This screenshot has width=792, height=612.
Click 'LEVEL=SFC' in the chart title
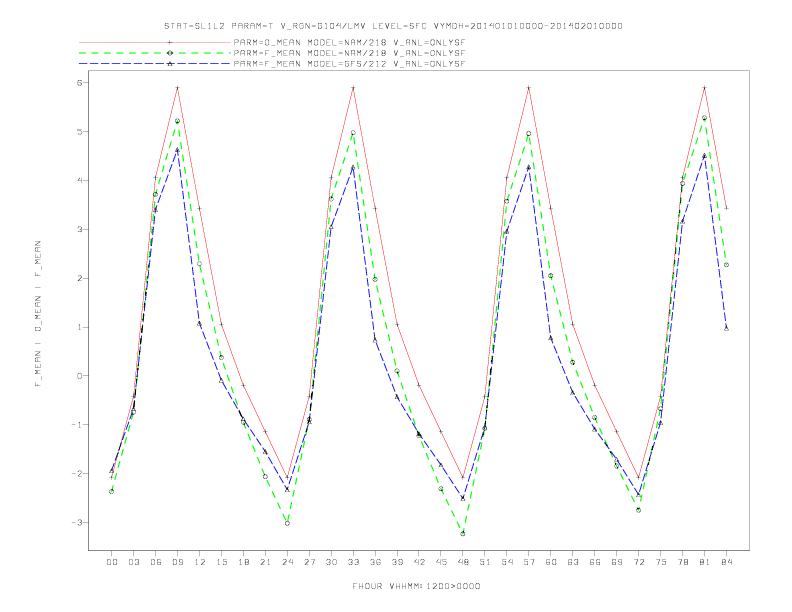point(400,26)
